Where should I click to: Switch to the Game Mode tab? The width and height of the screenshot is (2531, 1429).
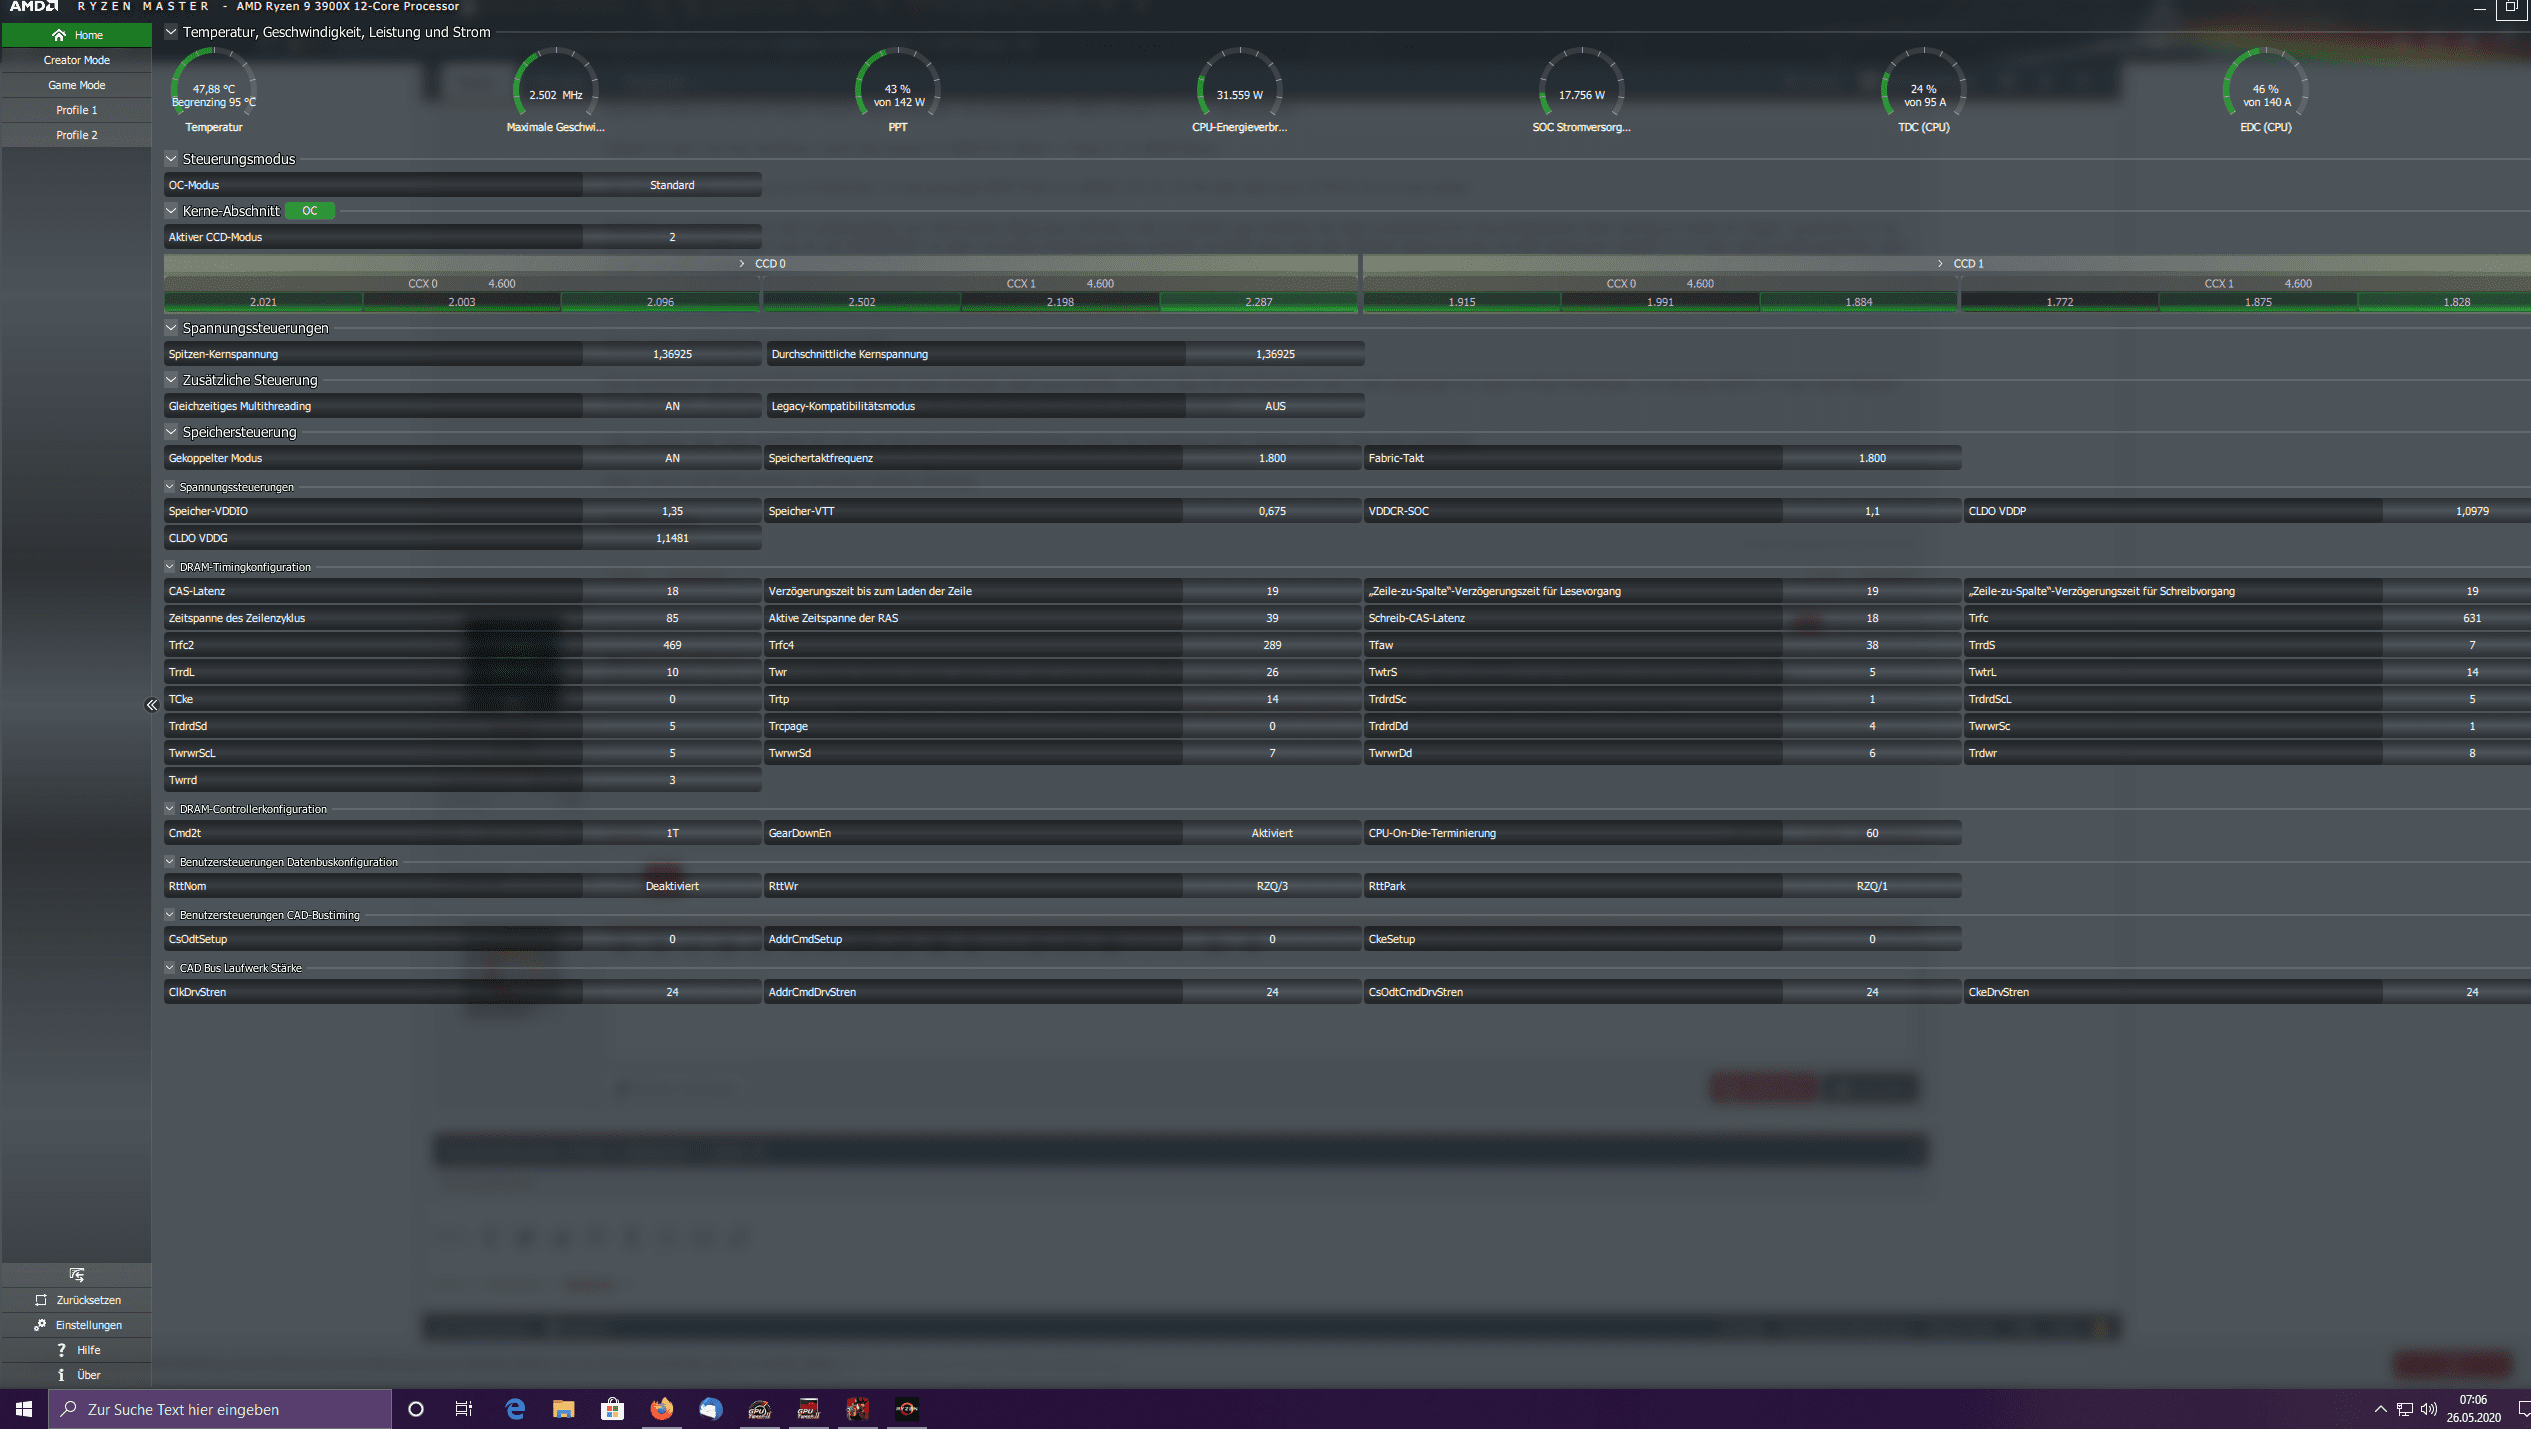[x=77, y=85]
